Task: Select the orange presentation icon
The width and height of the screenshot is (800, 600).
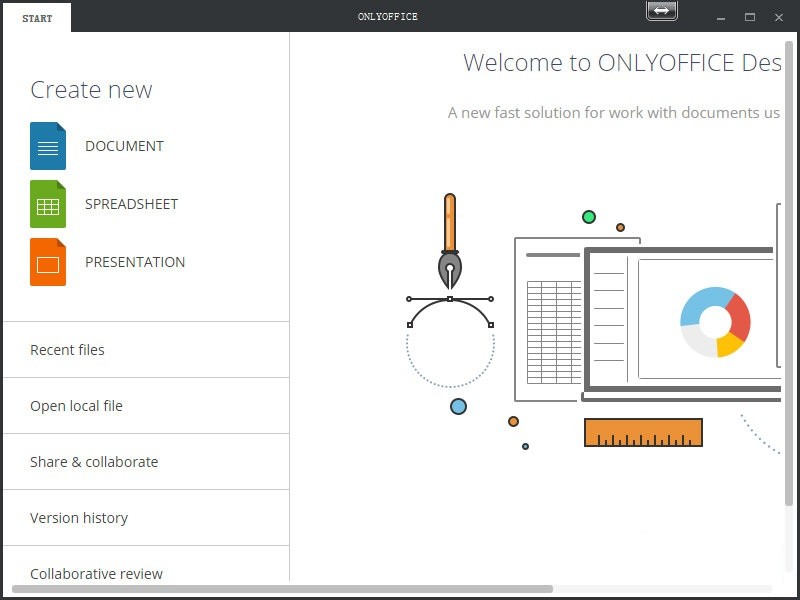Action: [46, 262]
